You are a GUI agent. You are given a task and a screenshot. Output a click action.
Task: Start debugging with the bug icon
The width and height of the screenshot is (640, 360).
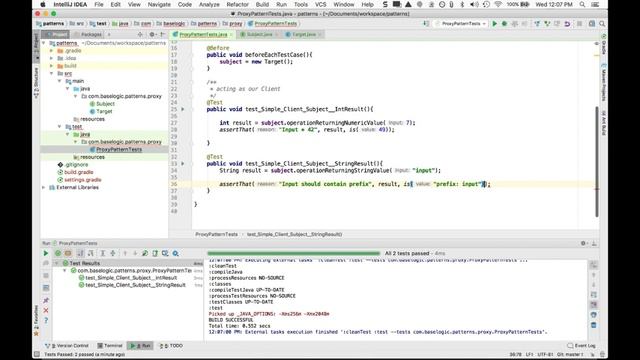pyautogui.click(x=504, y=24)
